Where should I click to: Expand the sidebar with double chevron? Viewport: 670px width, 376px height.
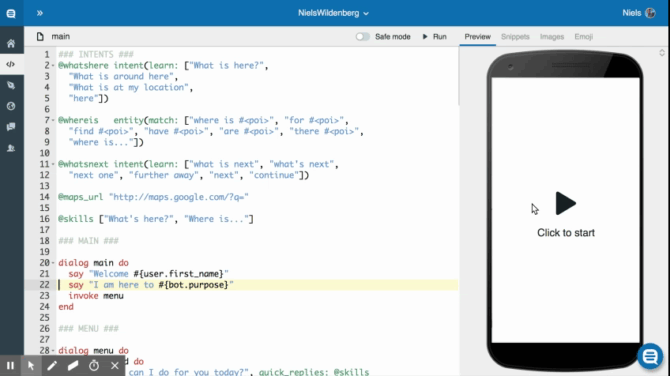pos(40,13)
